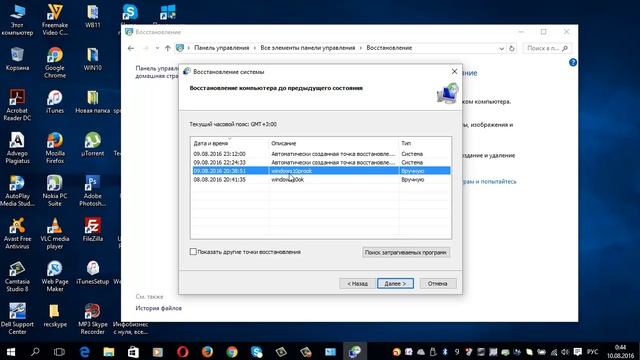Open µTorrent desktop shortcut
Viewport: 640px width, 360px height.
(x=93, y=144)
